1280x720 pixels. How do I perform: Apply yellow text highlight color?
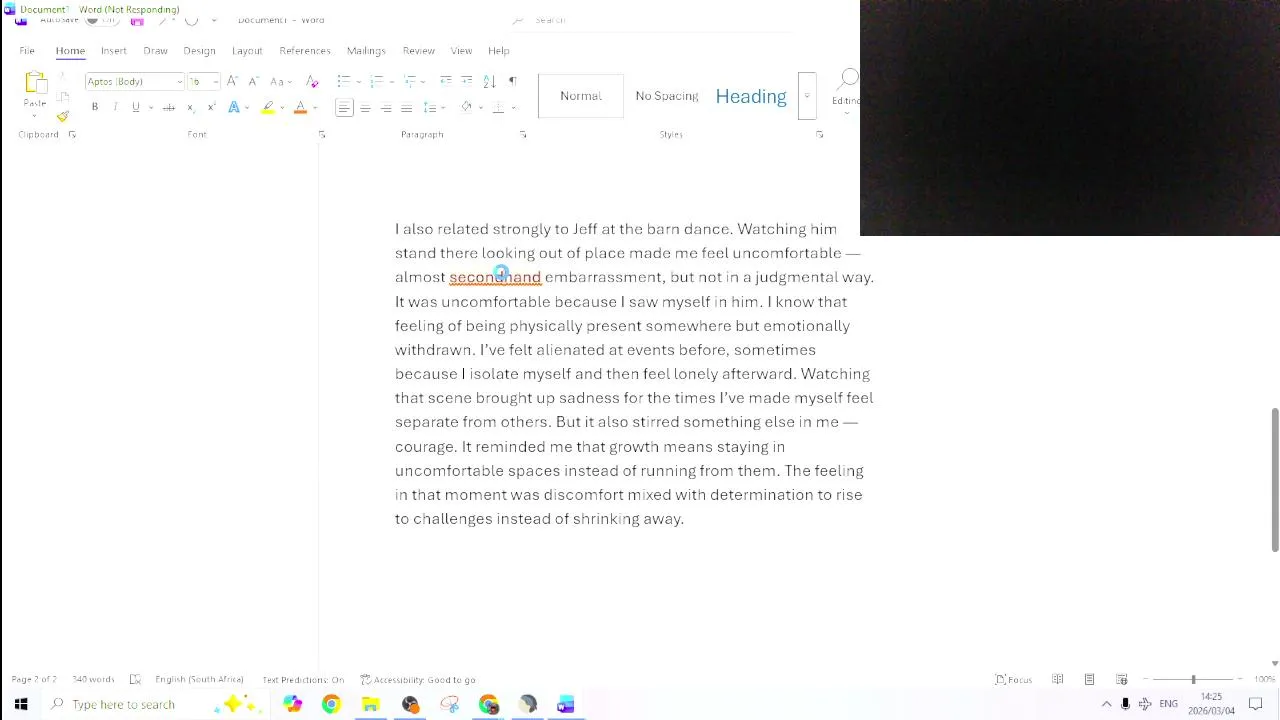tap(267, 107)
